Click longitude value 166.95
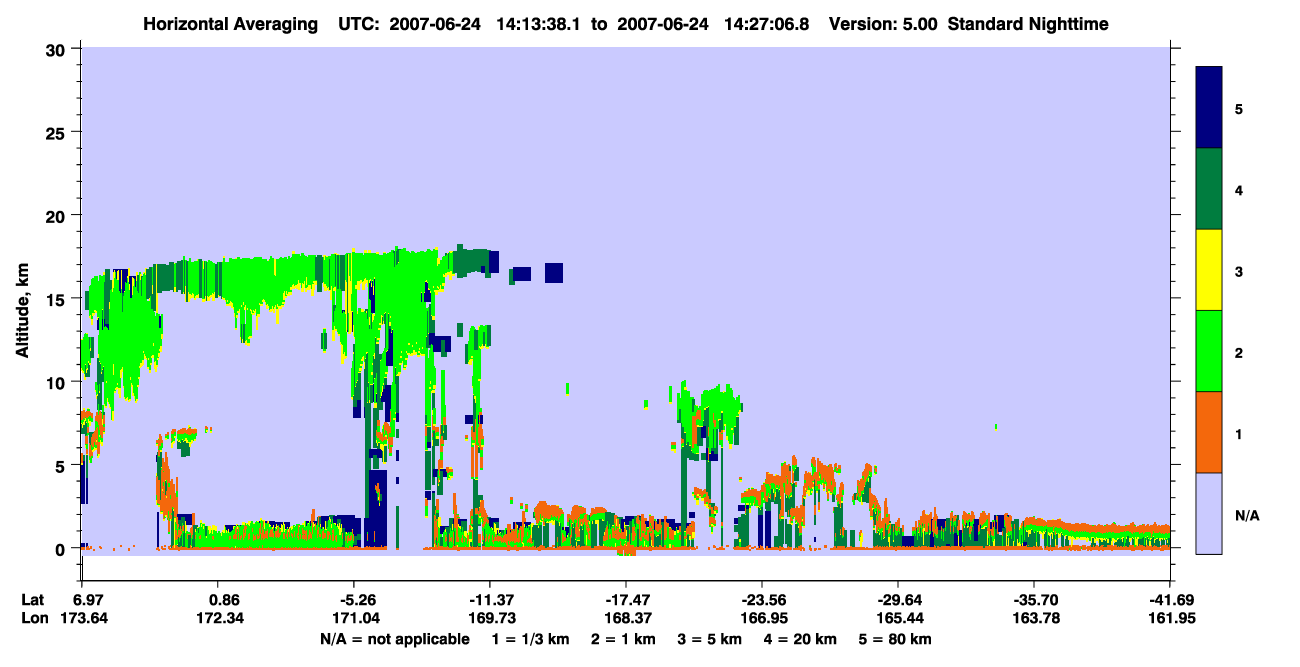 [x=762, y=618]
